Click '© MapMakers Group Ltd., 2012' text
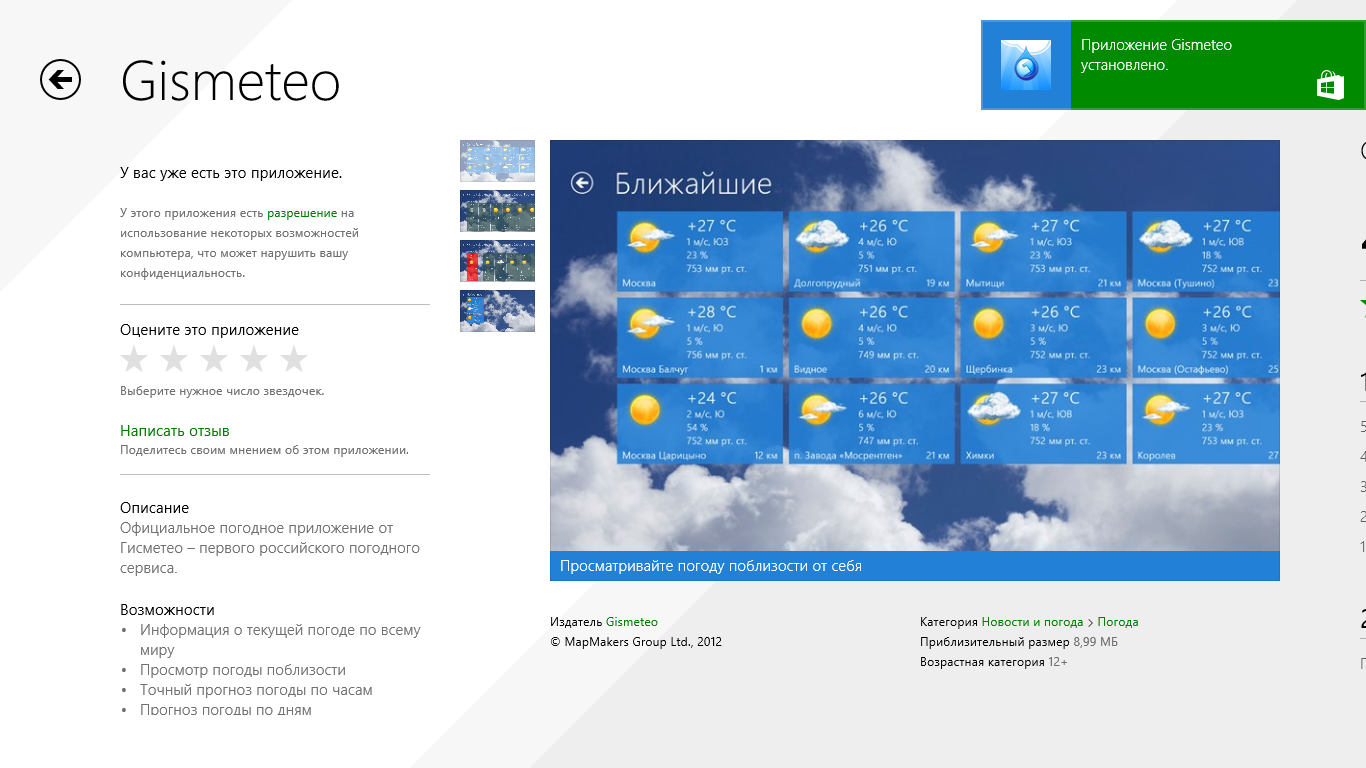This screenshot has width=1366, height=768. point(636,642)
